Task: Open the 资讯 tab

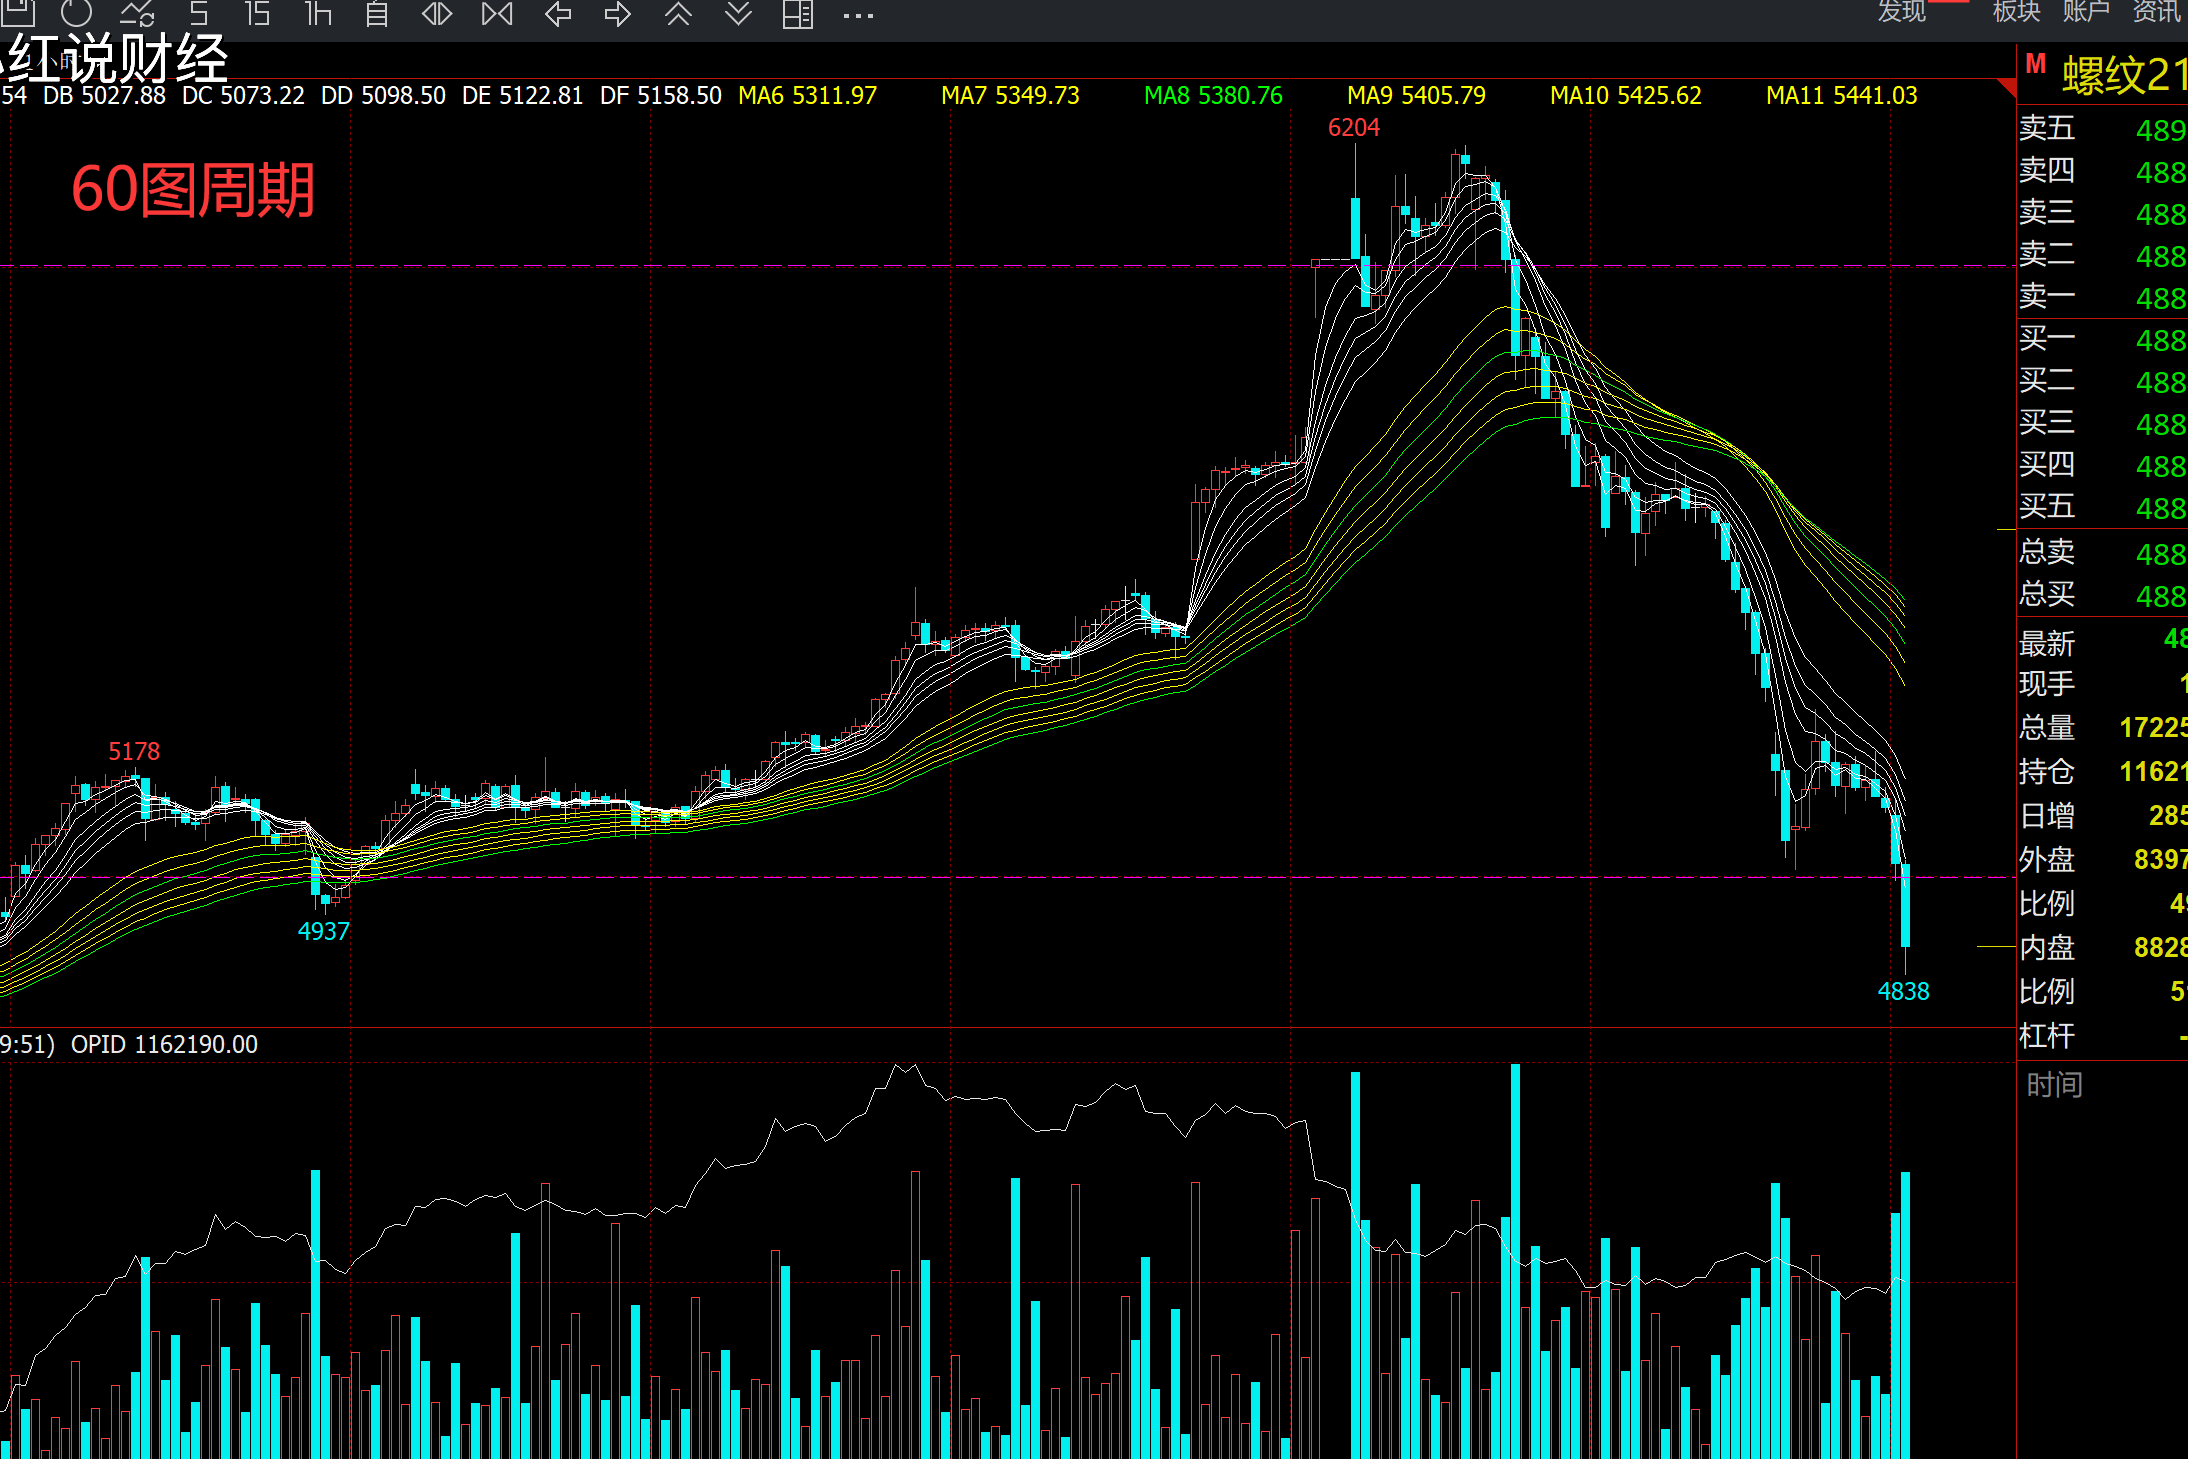Action: [x=2156, y=11]
